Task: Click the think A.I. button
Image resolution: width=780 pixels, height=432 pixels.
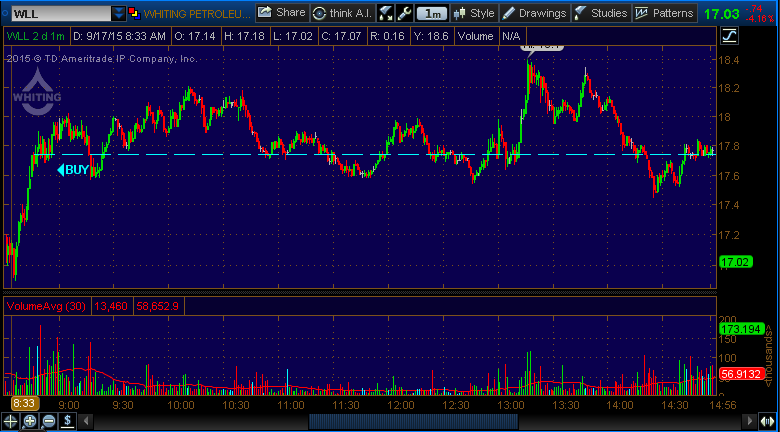Action: (343, 13)
